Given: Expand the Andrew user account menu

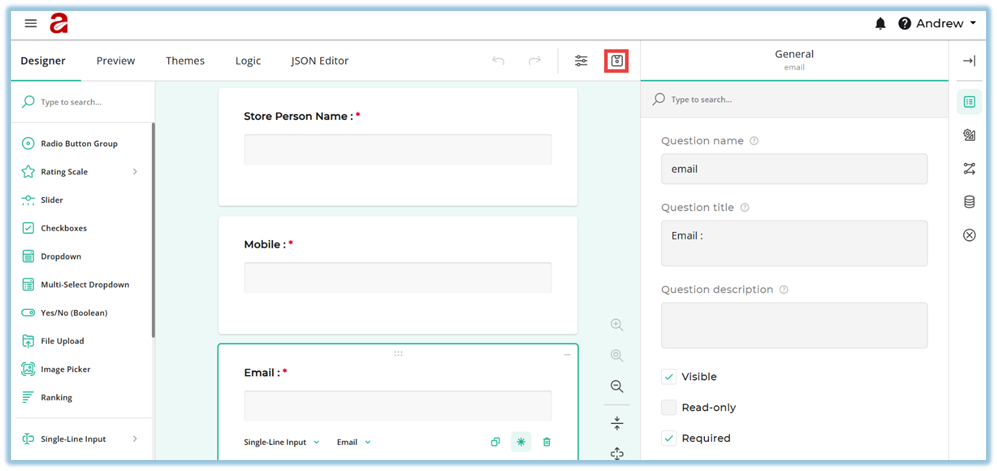Looking at the screenshot, I should pos(938,23).
